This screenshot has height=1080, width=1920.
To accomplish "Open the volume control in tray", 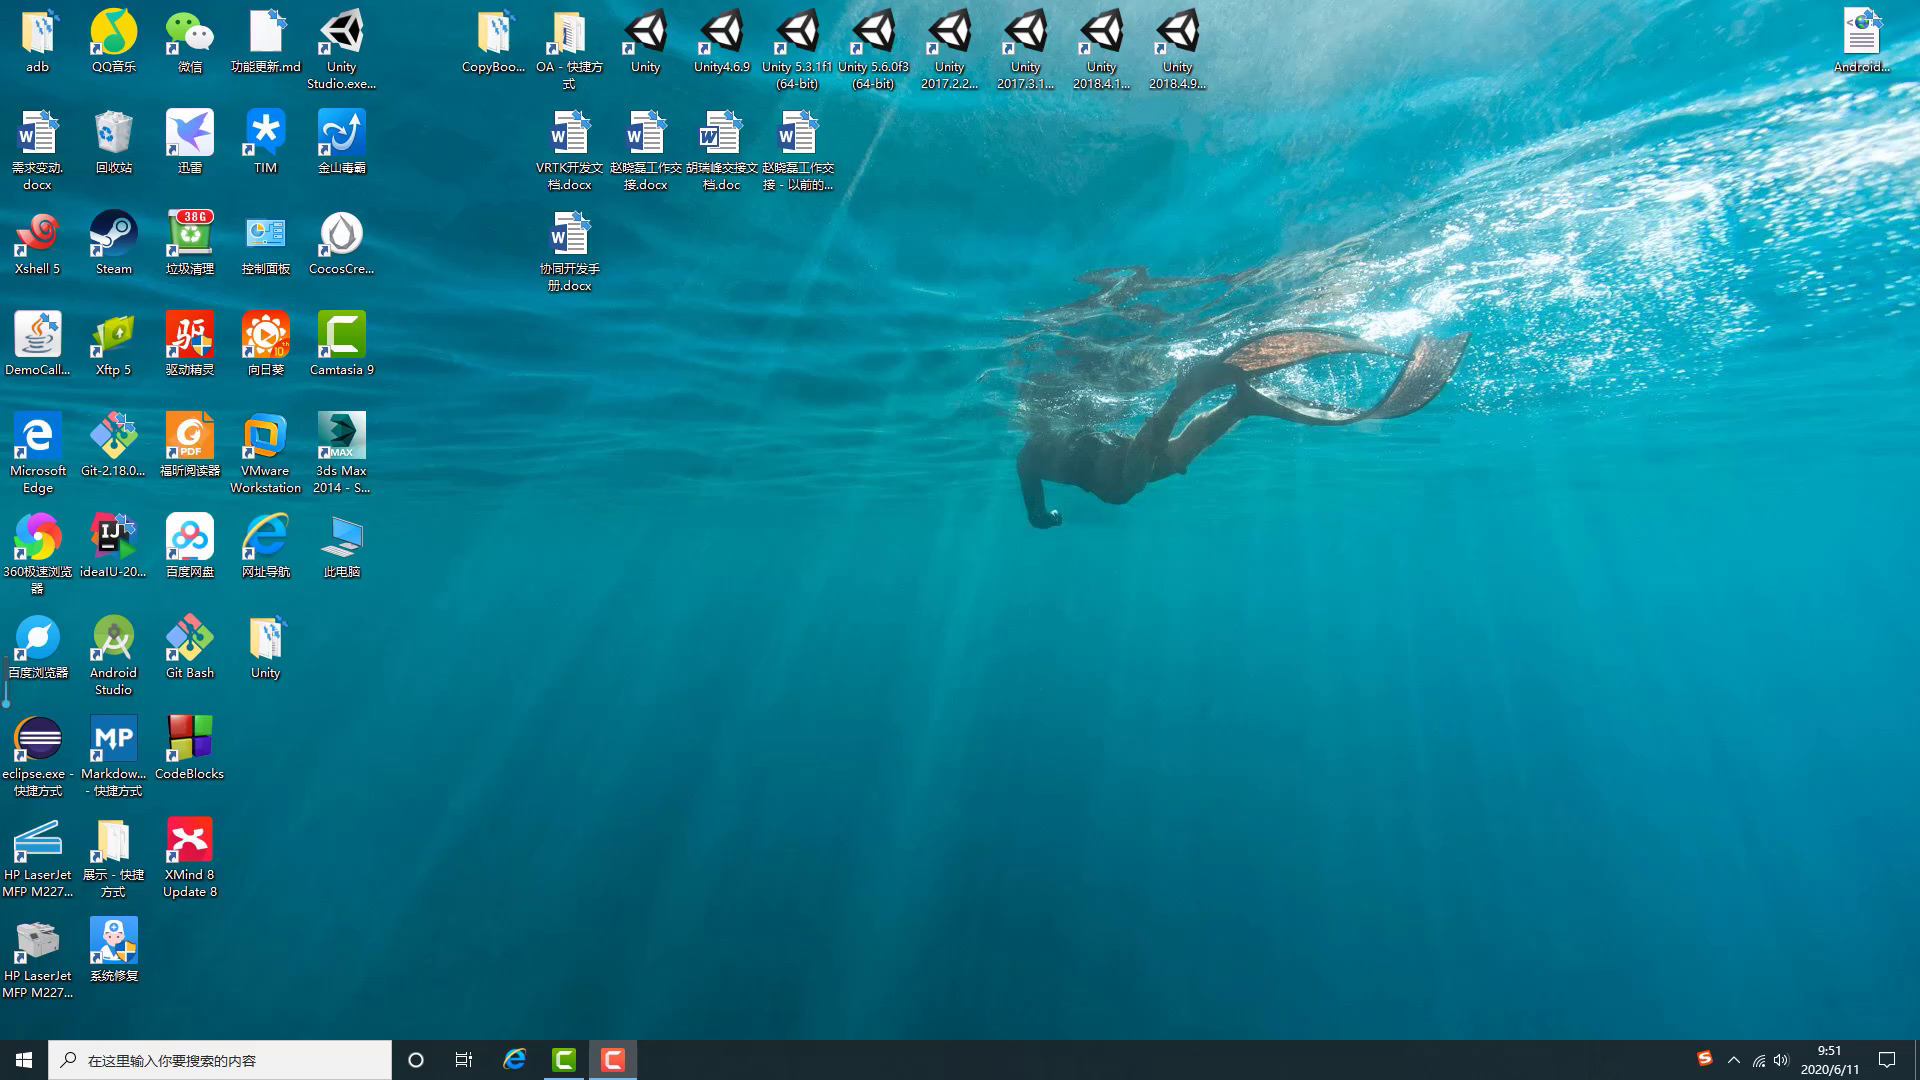I will click(x=1781, y=1060).
